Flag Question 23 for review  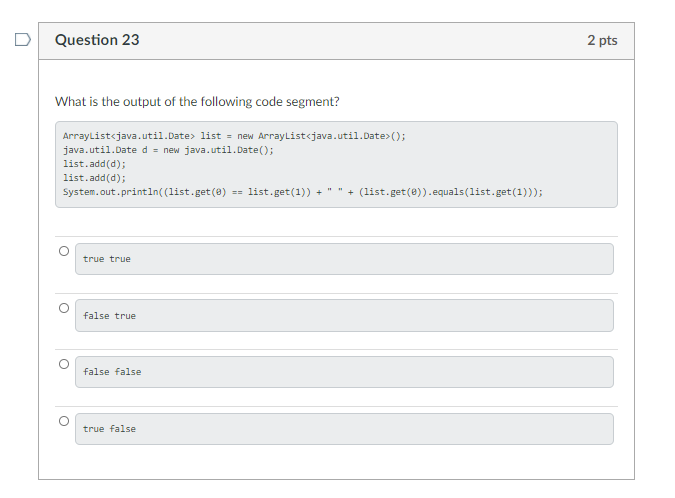pos(22,41)
